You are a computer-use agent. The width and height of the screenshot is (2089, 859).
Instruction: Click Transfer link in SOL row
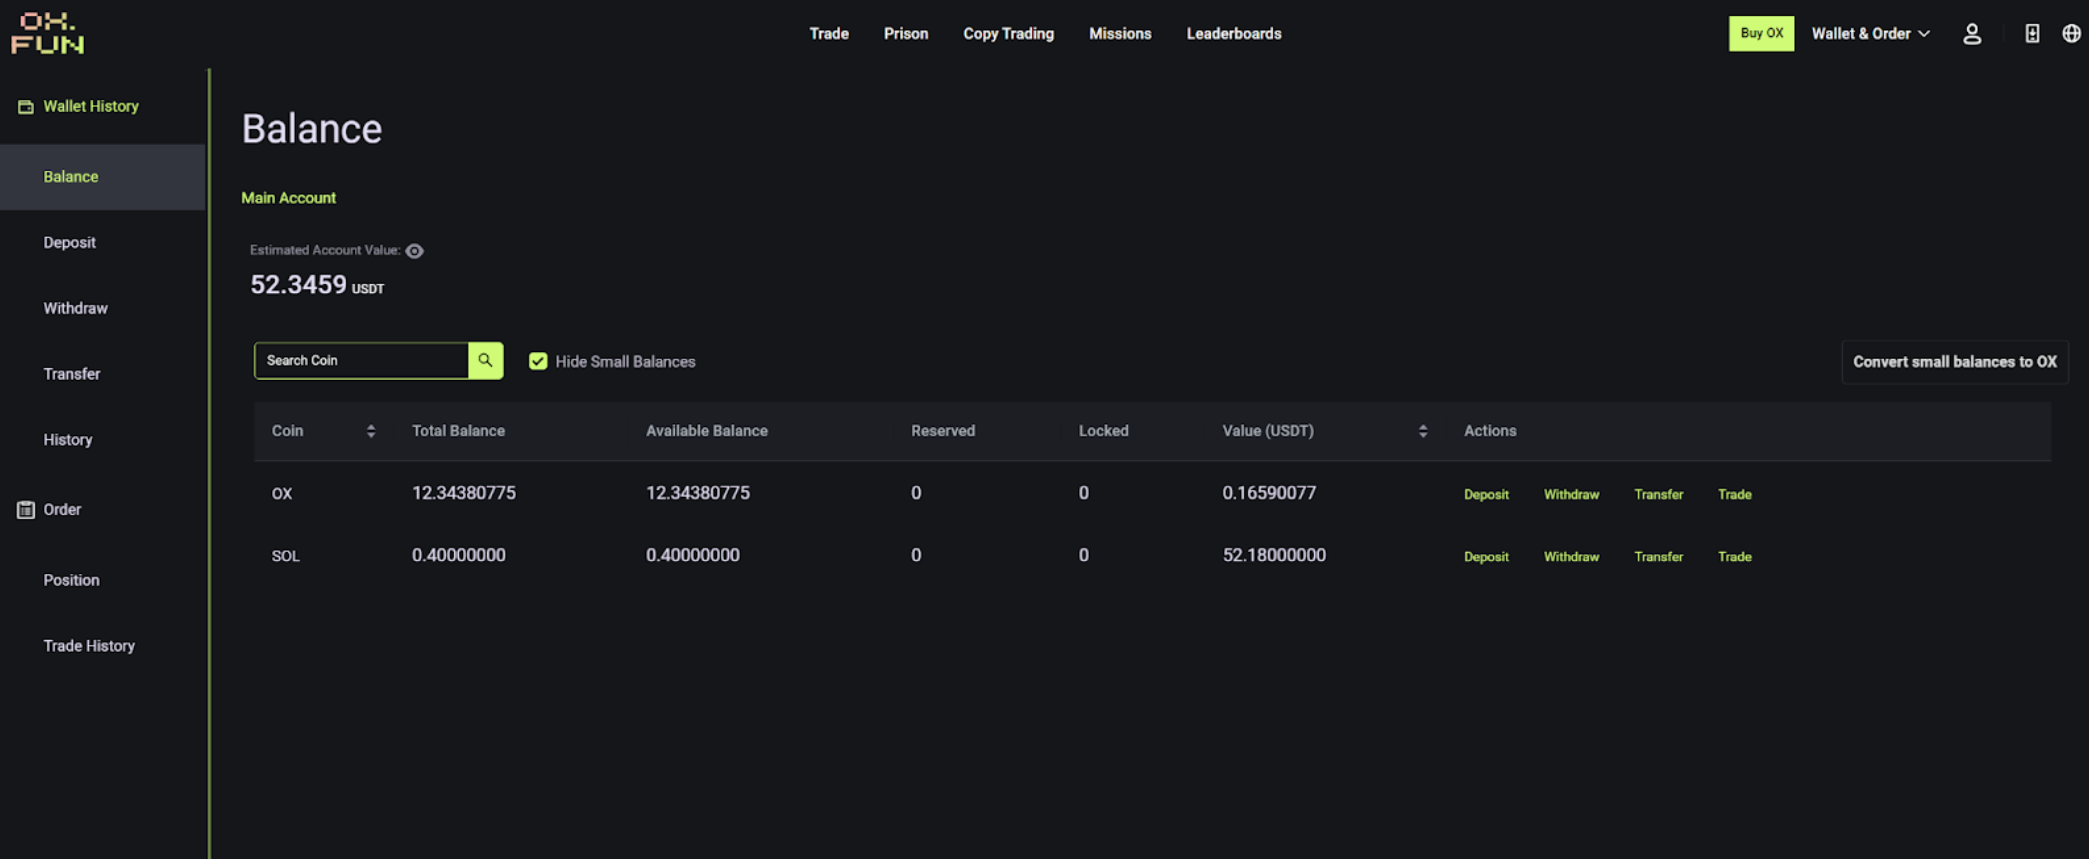pyautogui.click(x=1658, y=557)
